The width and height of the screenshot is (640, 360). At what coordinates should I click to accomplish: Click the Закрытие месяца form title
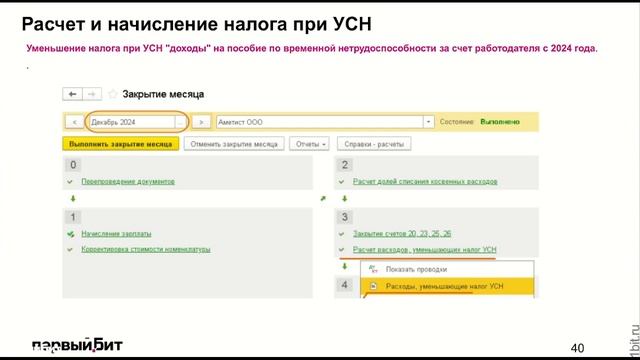[x=163, y=94]
